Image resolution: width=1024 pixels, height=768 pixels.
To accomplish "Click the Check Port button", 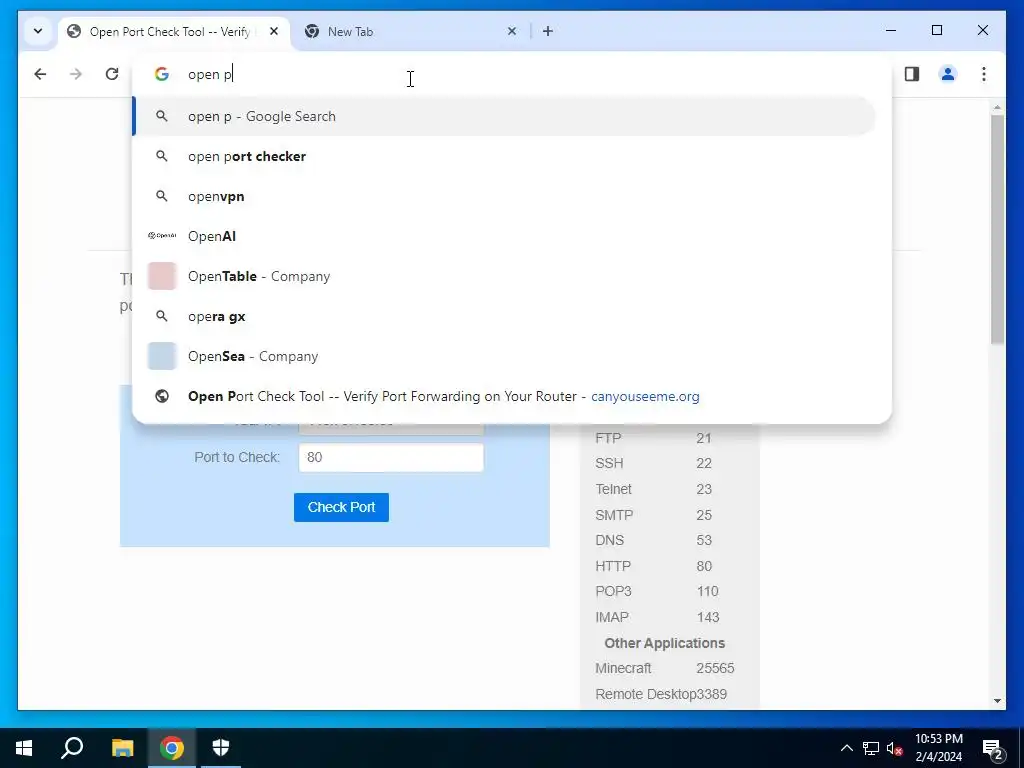I will coord(342,507).
